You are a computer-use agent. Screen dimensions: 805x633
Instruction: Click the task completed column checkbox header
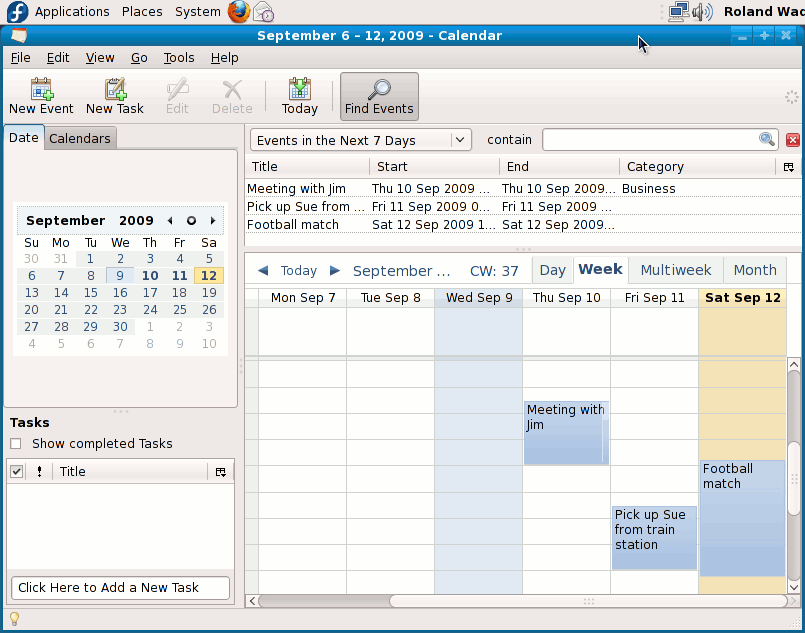(17, 471)
